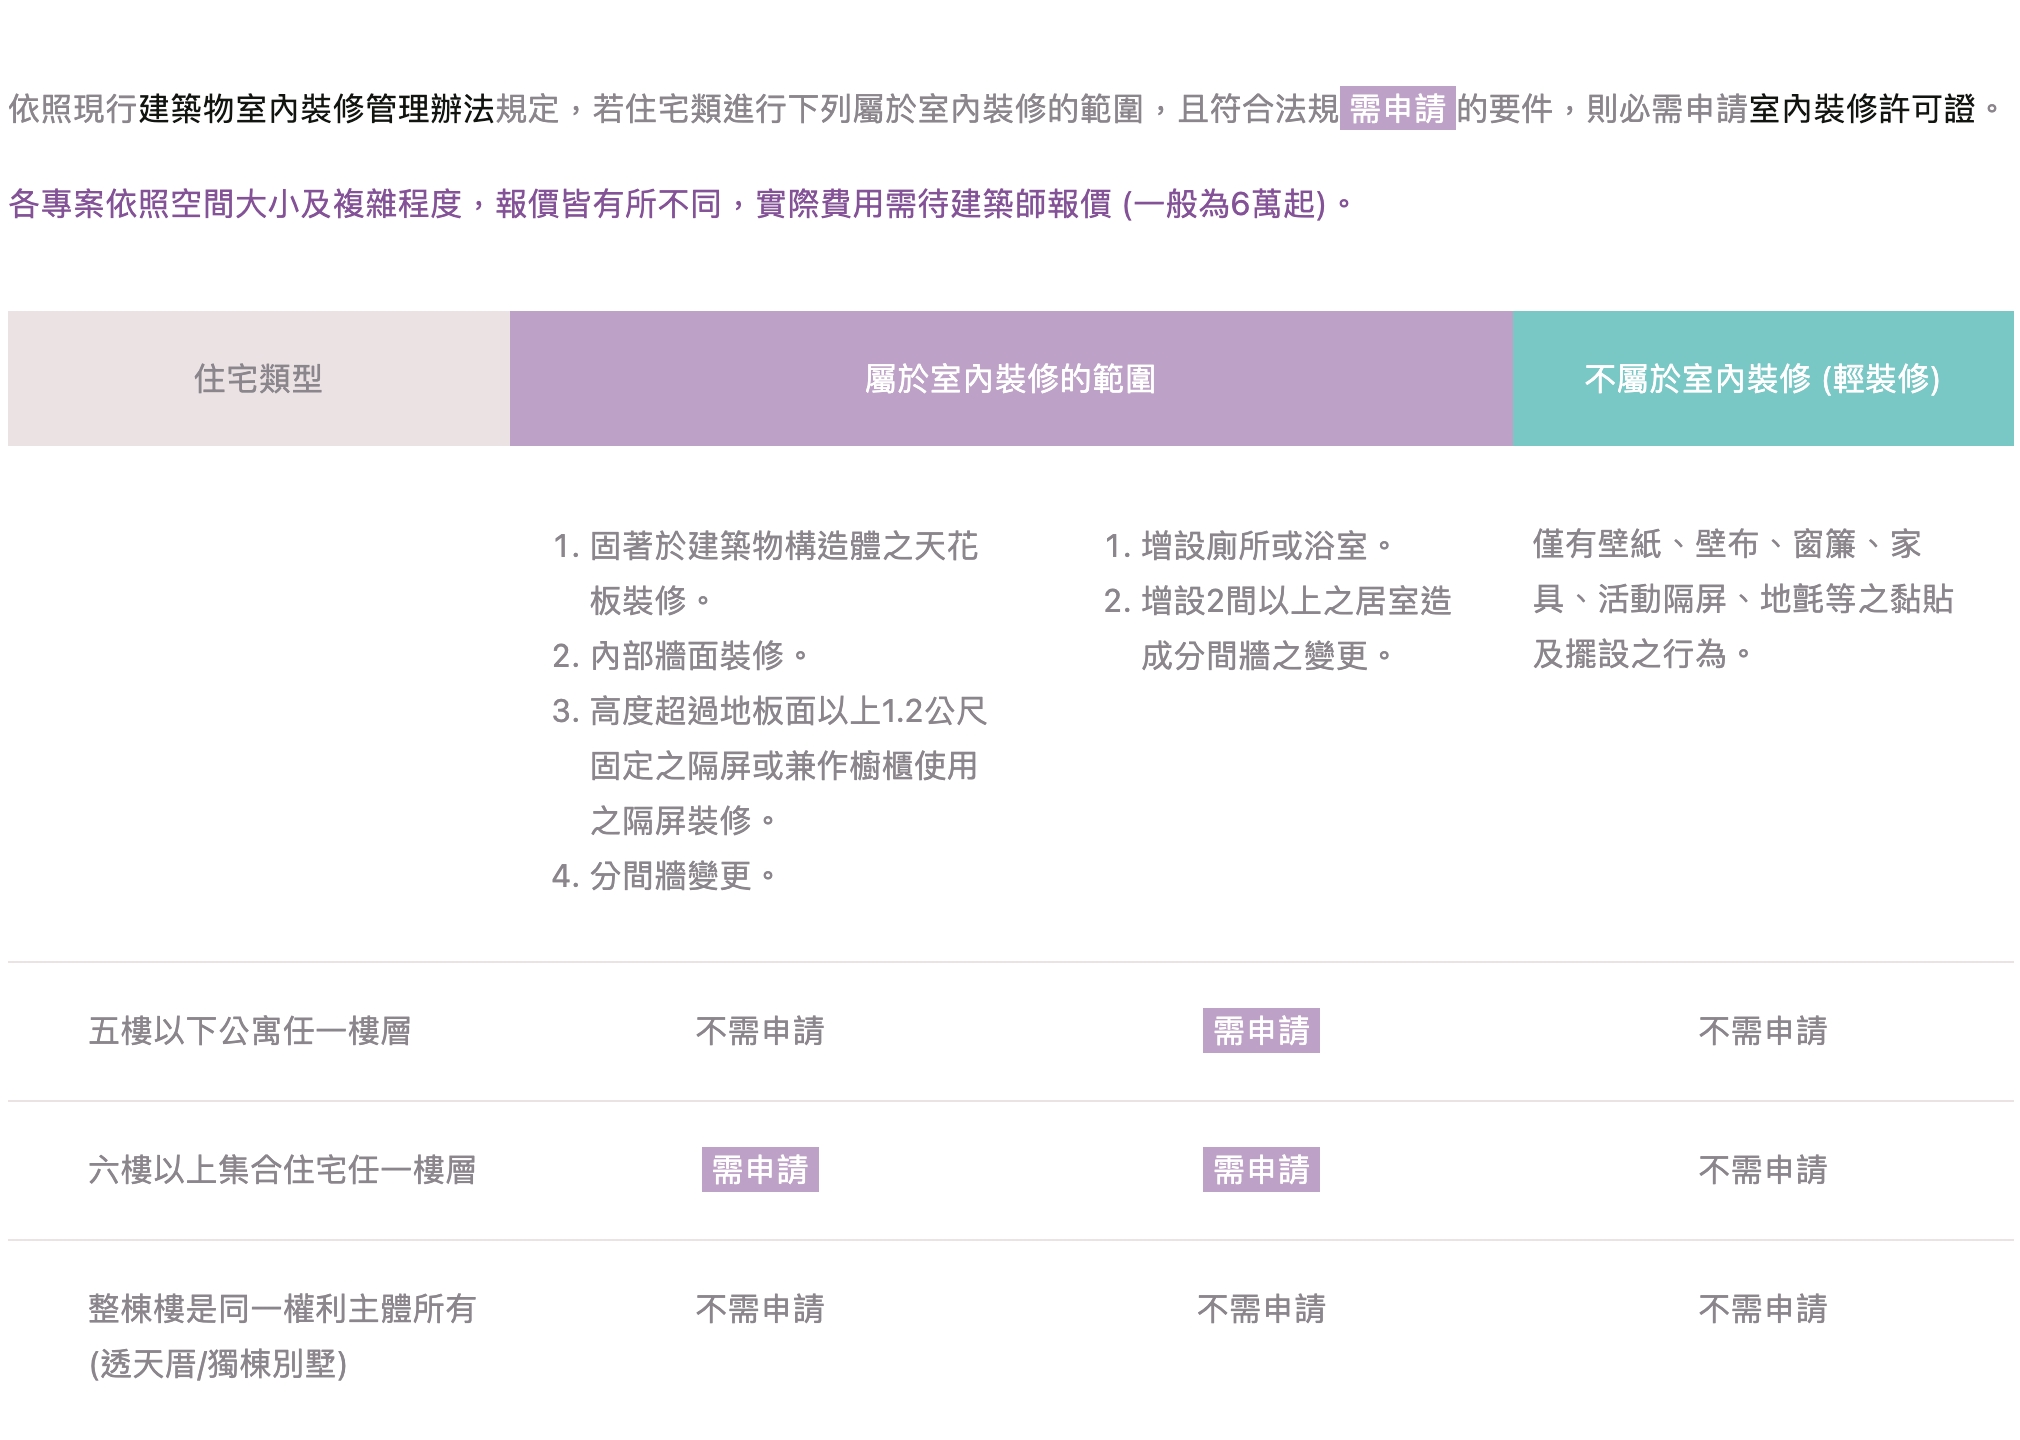Image resolution: width=2020 pixels, height=1440 pixels.
Task: Click 需申請 badge in 五樓以下公寓 row
Action: point(1260,1031)
